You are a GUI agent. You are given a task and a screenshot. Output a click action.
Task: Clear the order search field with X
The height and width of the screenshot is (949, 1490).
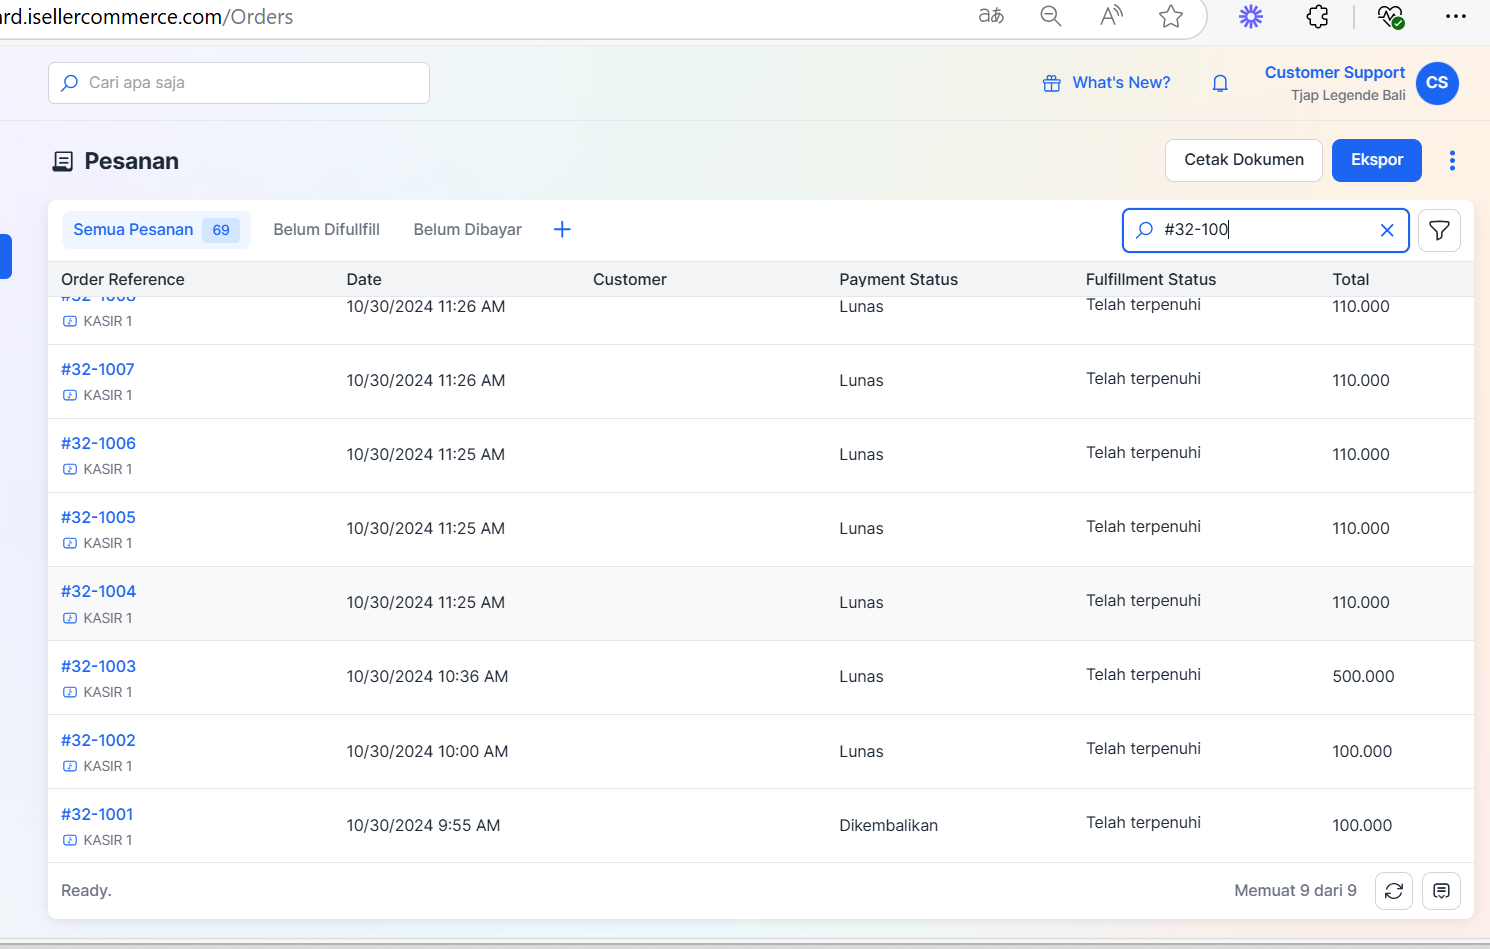click(1387, 230)
